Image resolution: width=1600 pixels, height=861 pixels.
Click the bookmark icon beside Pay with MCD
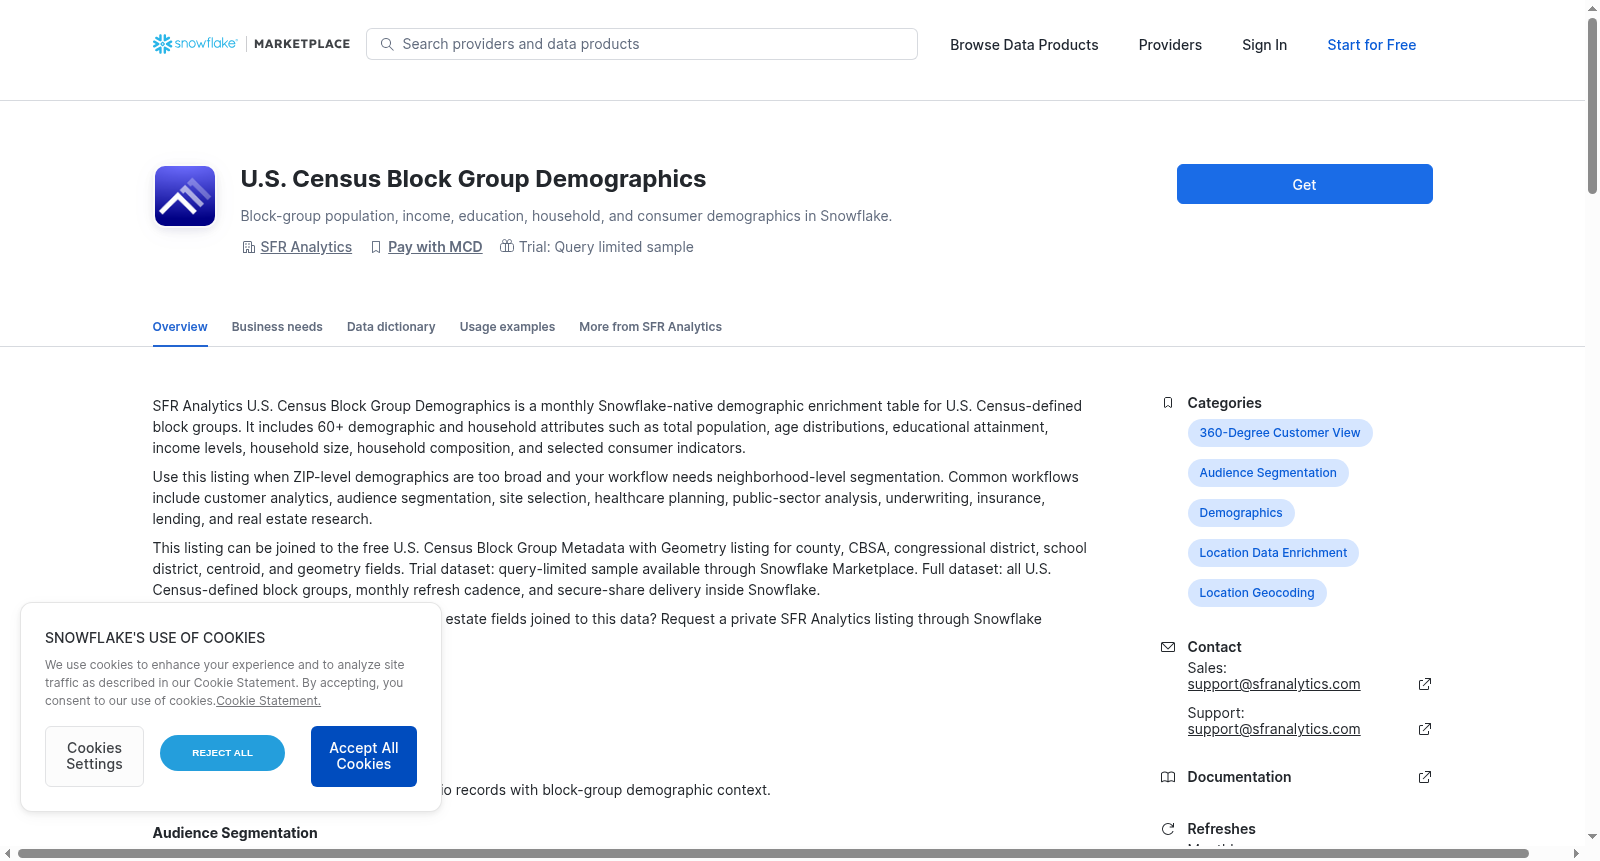tap(376, 247)
